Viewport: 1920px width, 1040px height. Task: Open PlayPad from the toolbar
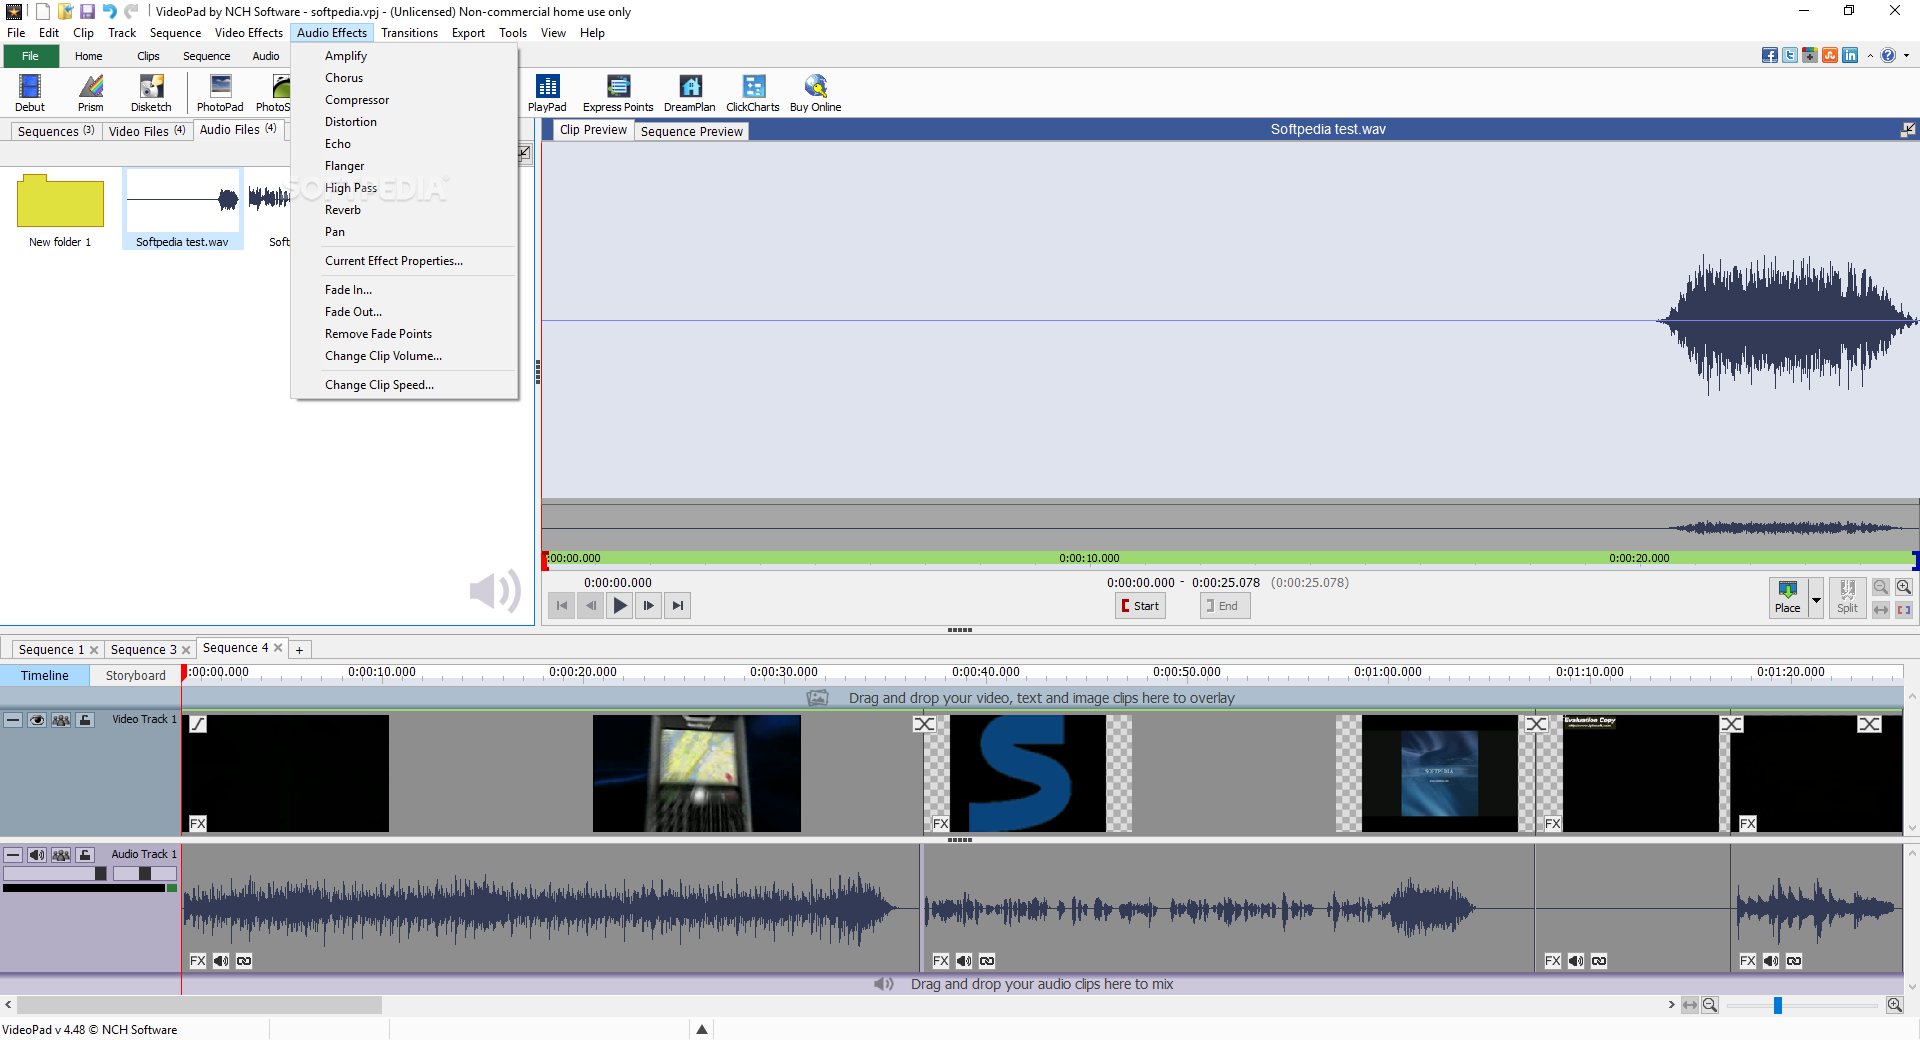click(x=547, y=93)
